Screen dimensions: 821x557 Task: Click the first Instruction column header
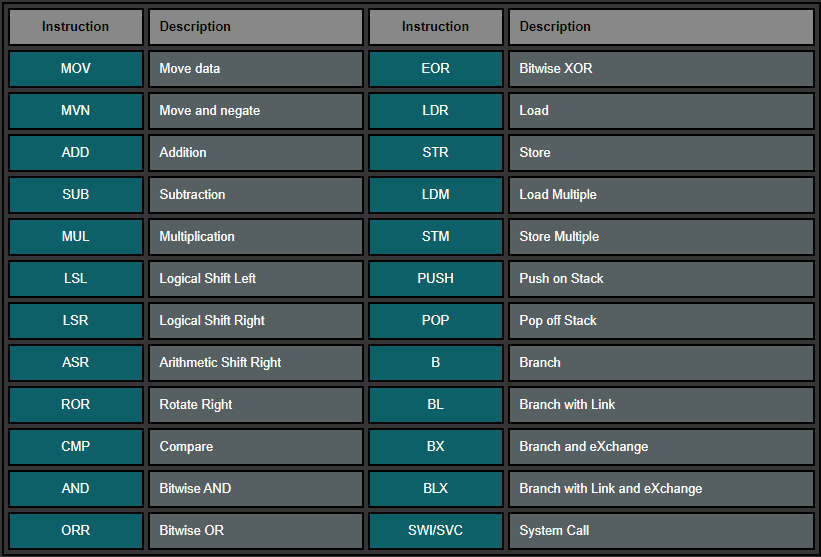76,27
